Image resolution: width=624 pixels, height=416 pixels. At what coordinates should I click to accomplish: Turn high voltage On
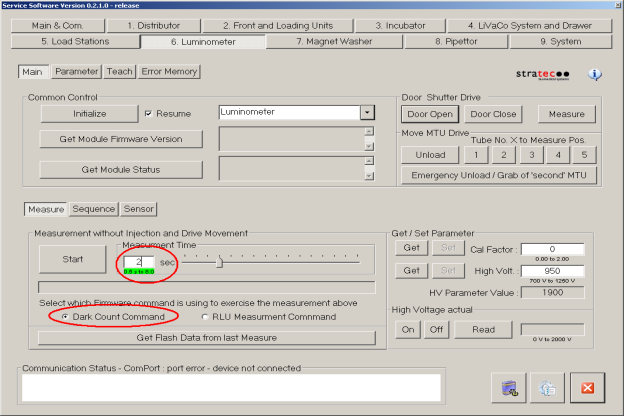[408, 329]
